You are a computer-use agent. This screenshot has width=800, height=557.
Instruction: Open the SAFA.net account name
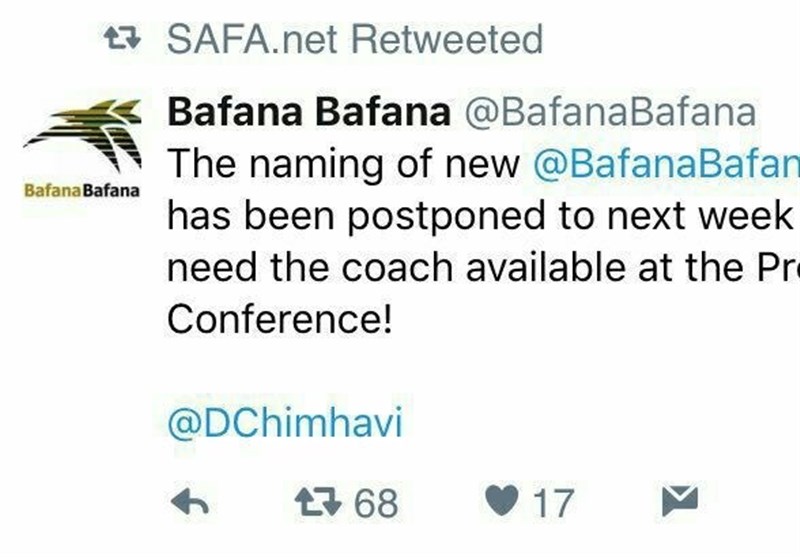click(x=254, y=40)
